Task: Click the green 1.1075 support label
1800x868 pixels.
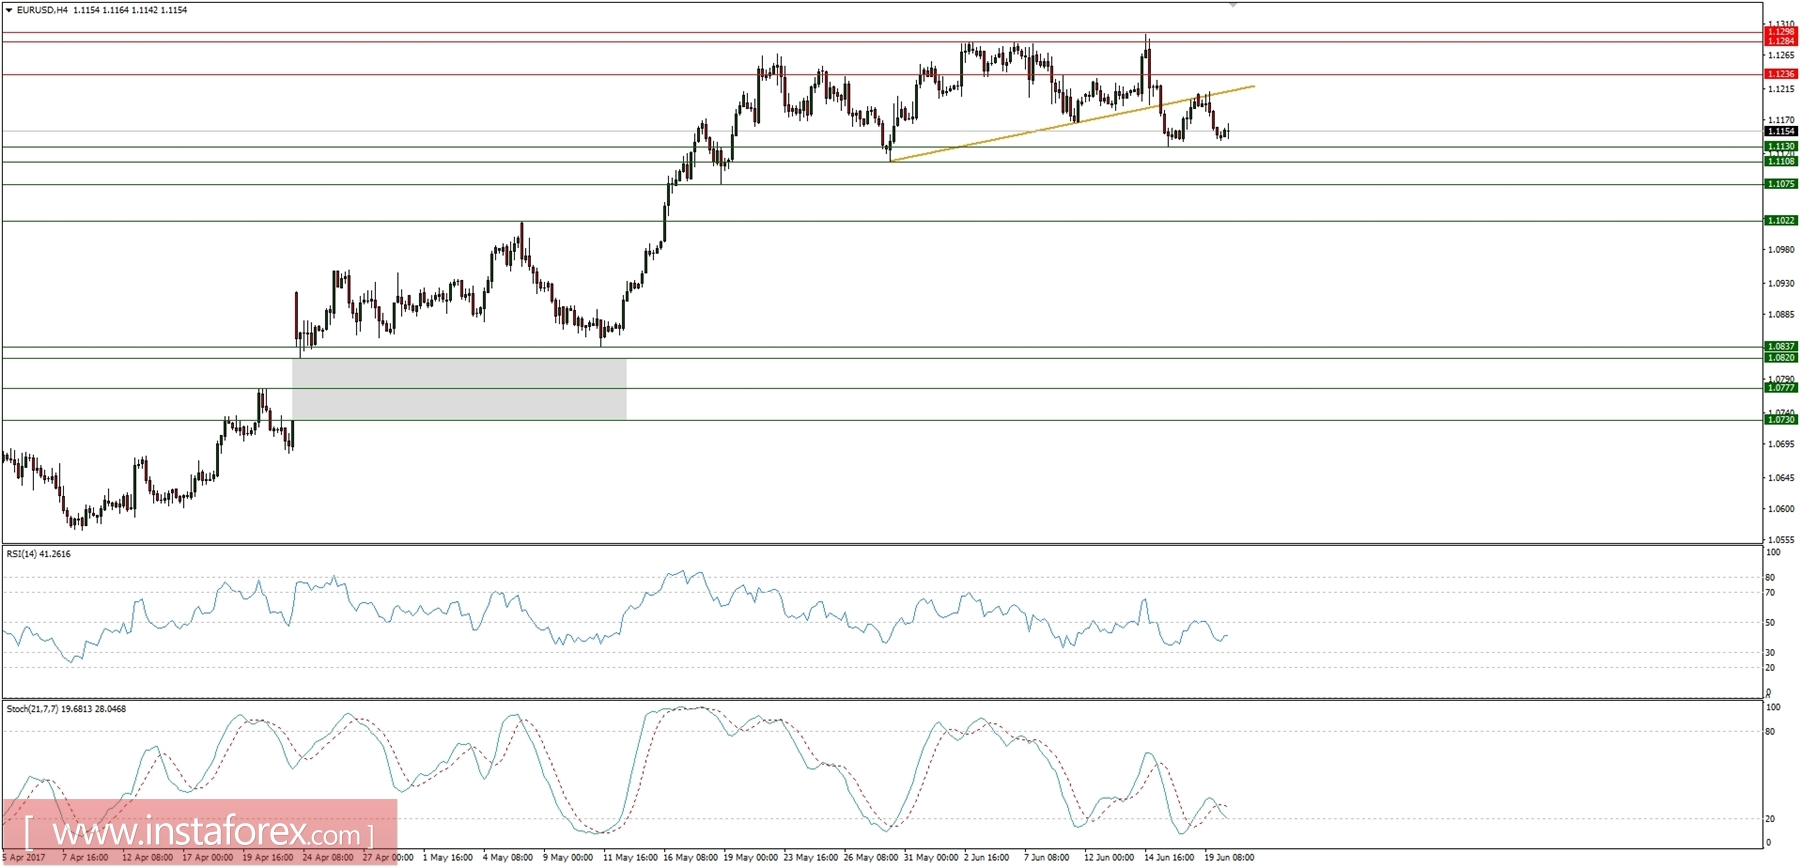Action: point(1780,184)
